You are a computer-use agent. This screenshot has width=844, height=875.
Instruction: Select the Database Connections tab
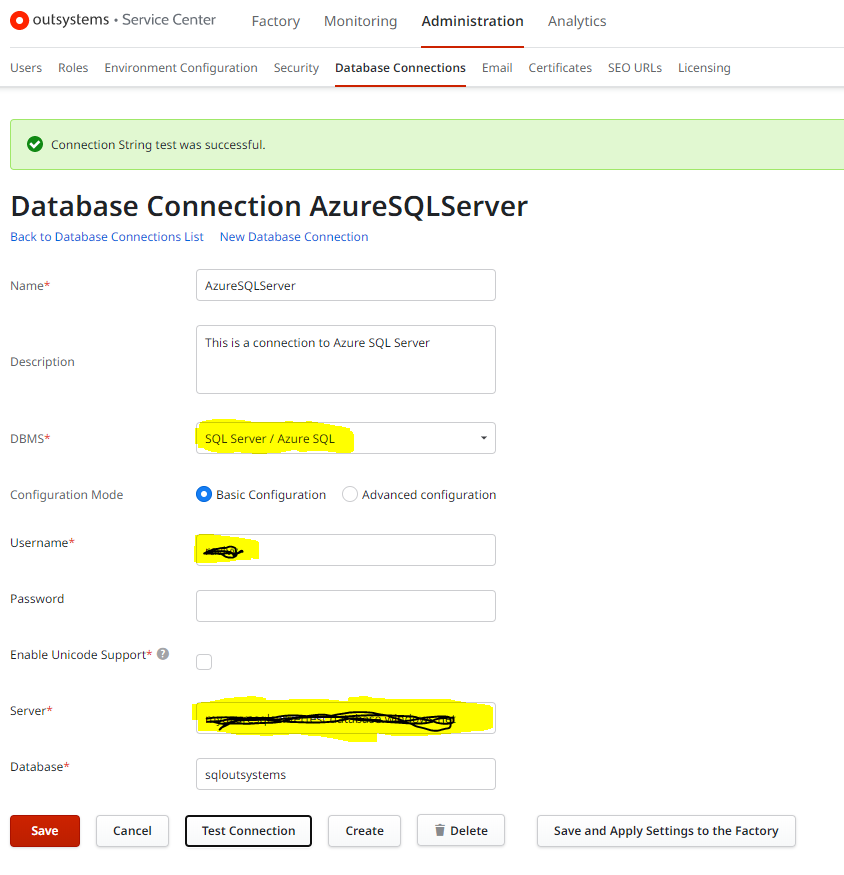coord(400,67)
